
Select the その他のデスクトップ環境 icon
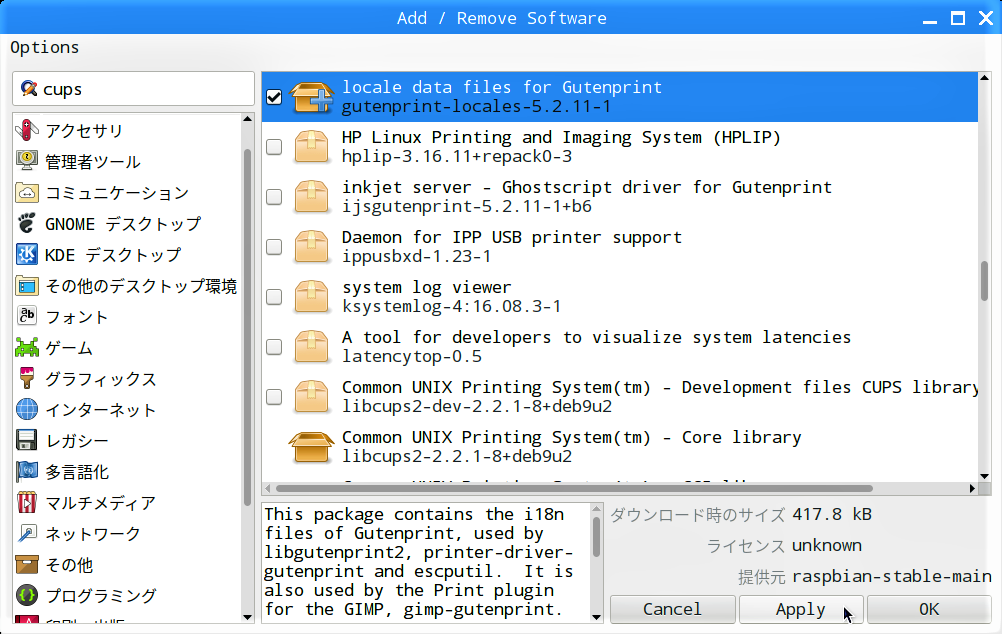pos(27,286)
